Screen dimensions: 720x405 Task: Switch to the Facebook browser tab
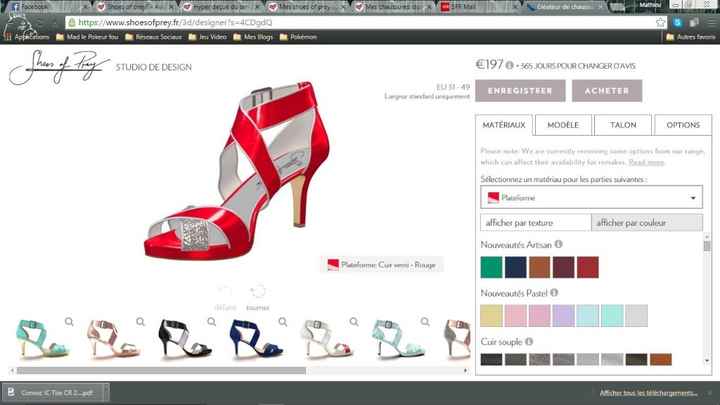tap(46, 7)
